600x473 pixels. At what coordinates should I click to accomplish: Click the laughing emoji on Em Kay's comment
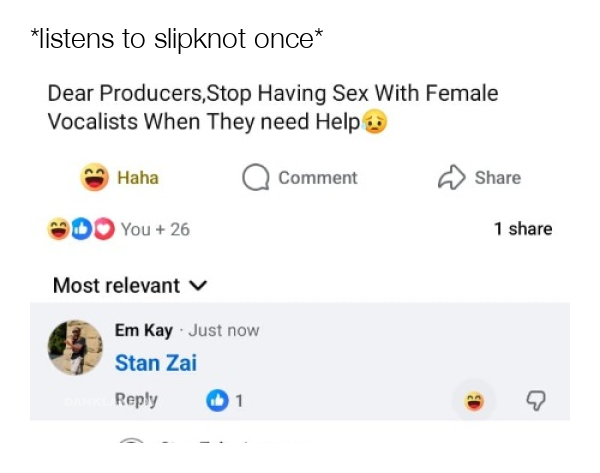click(473, 401)
